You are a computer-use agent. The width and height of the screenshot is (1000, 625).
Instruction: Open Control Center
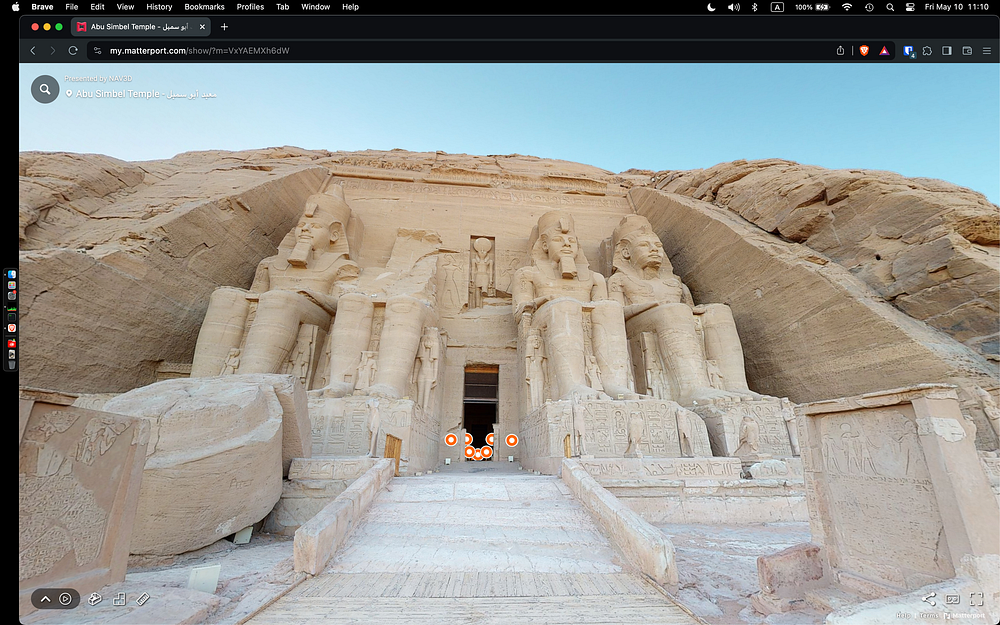910,7
